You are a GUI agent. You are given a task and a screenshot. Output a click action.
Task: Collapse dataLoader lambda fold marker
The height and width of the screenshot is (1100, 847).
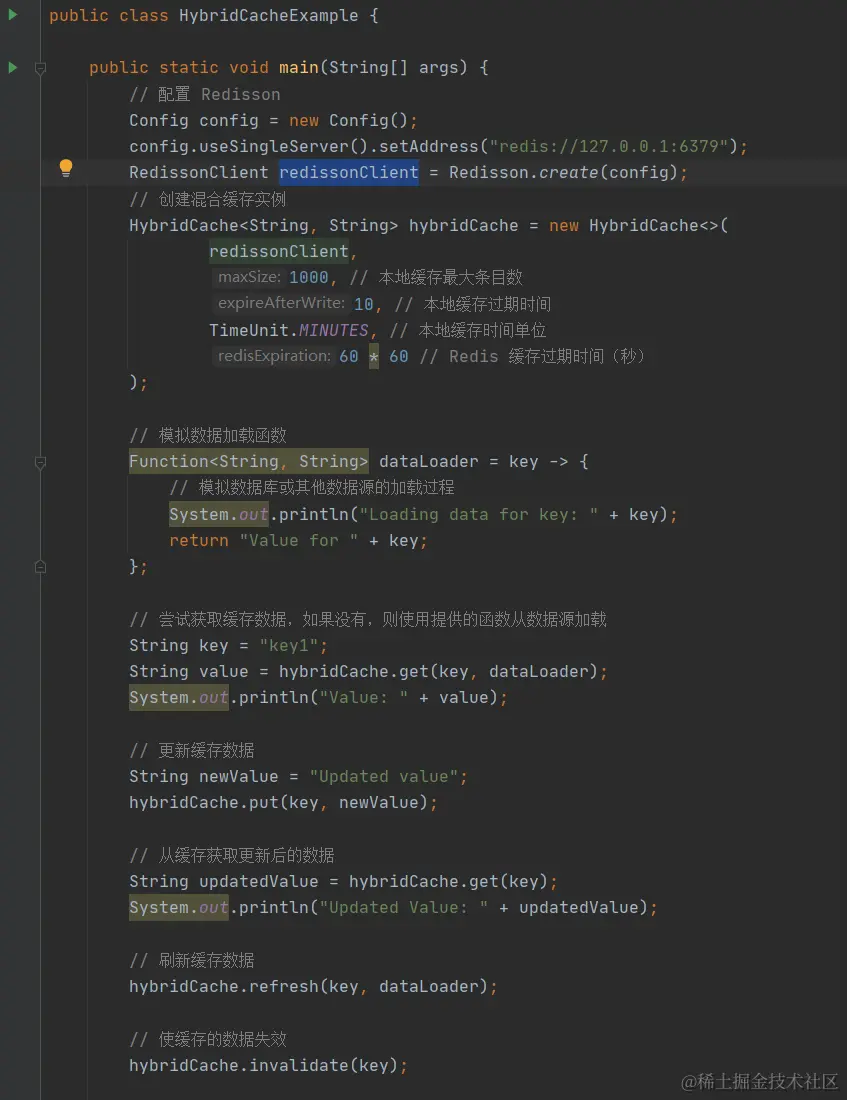coord(41,462)
